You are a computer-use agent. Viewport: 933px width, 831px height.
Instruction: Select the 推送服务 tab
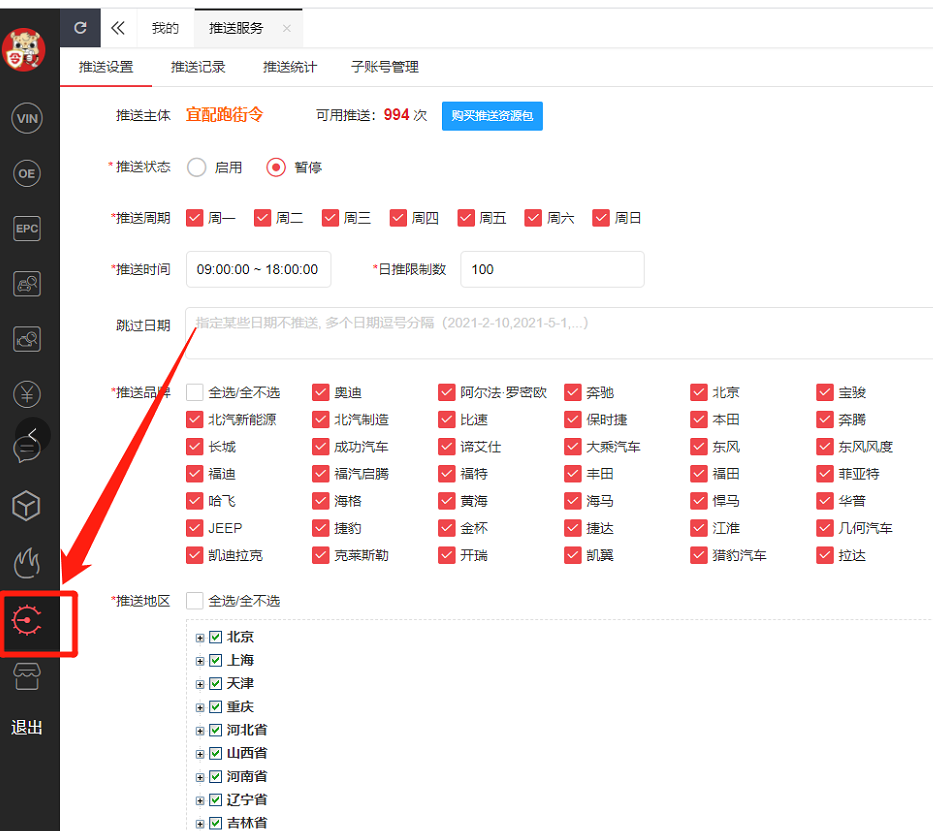236,28
